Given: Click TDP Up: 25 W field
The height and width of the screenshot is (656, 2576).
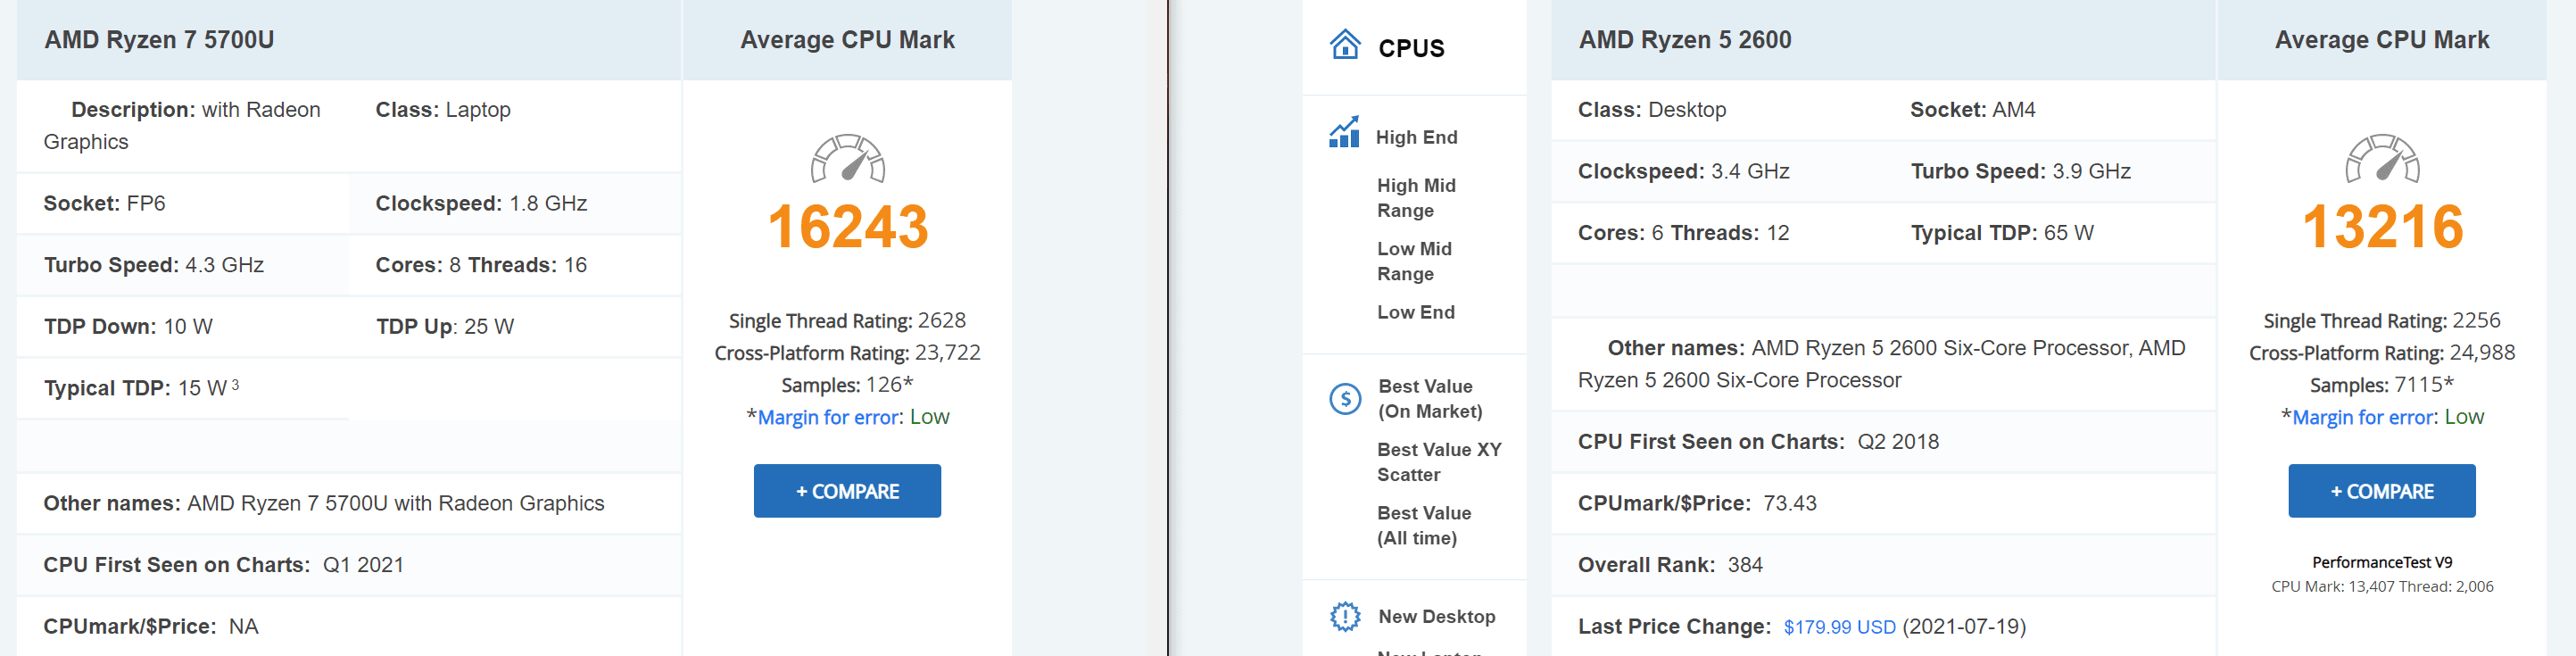Looking at the screenshot, I should [x=445, y=327].
